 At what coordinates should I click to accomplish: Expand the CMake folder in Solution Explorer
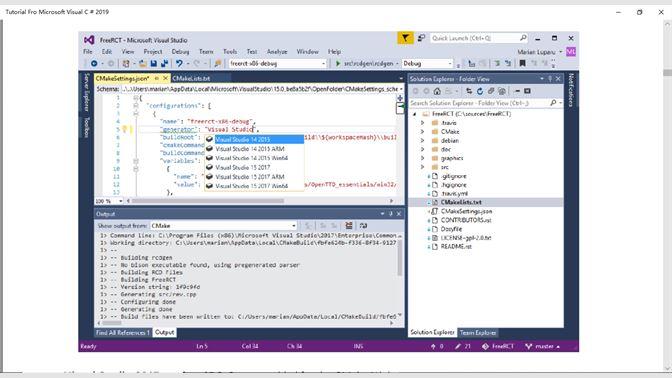coord(423,132)
